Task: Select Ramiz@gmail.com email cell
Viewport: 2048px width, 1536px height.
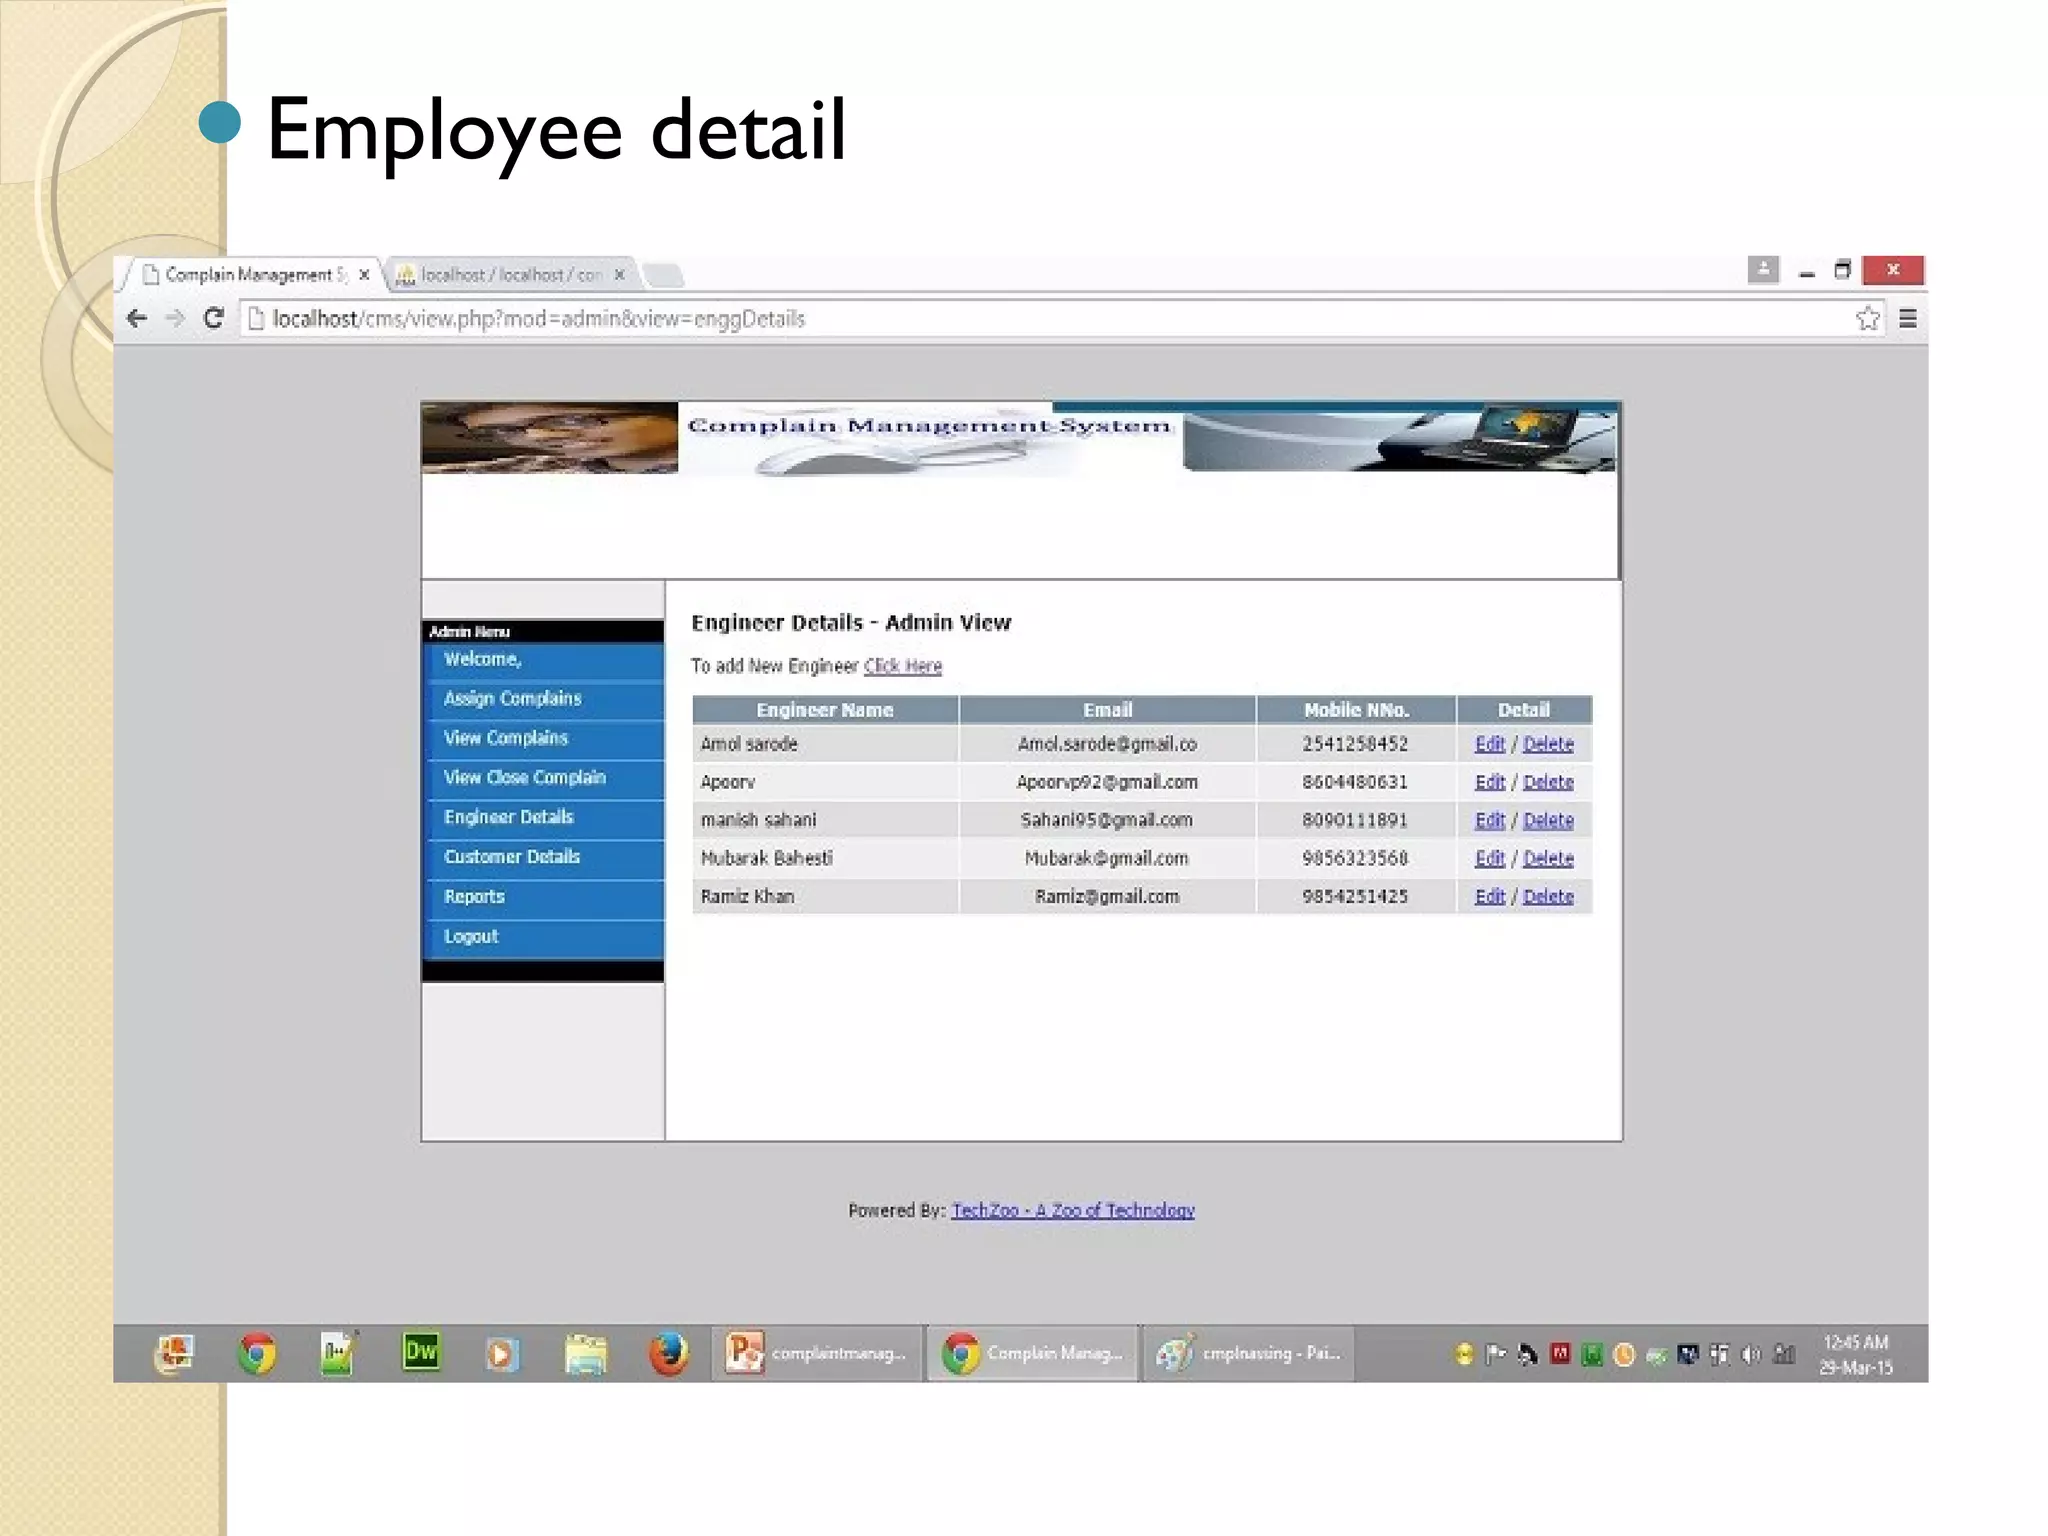Action: pyautogui.click(x=1107, y=897)
